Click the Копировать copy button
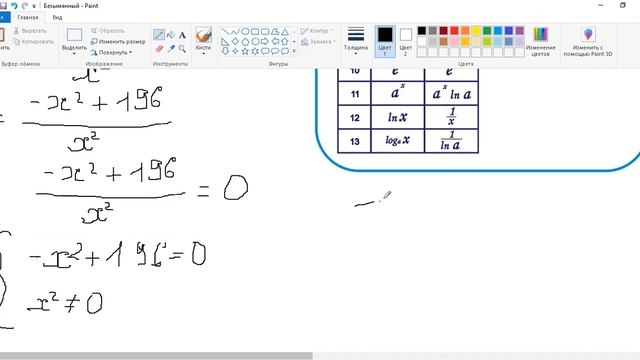This screenshot has width=640, height=360. [x=33, y=42]
